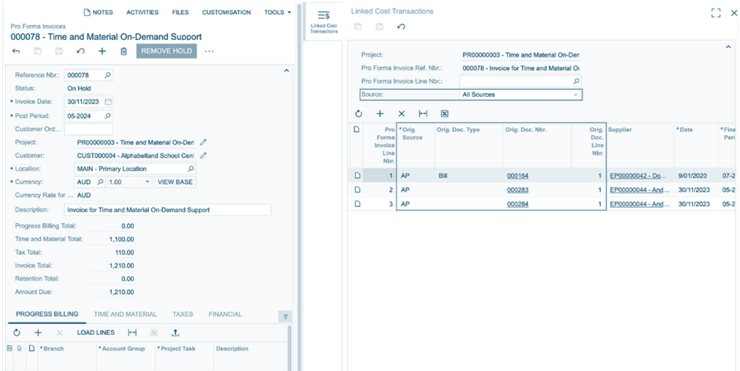
Task: Expand the tab section with double chevron
Action: 285,316
